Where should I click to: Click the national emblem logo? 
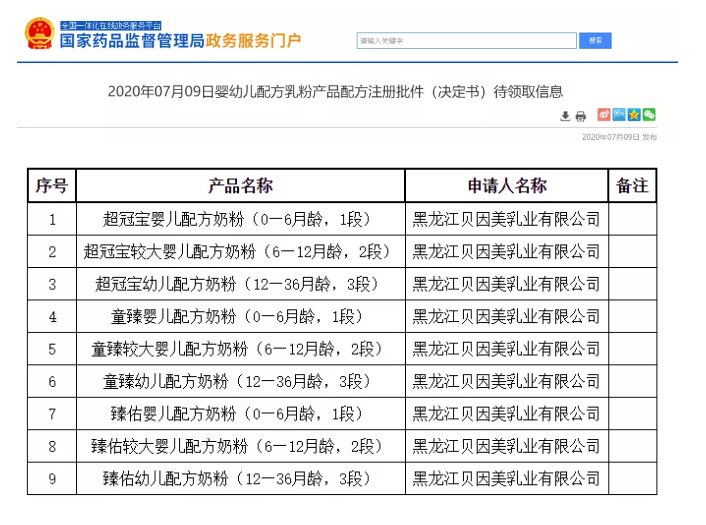[40, 33]
